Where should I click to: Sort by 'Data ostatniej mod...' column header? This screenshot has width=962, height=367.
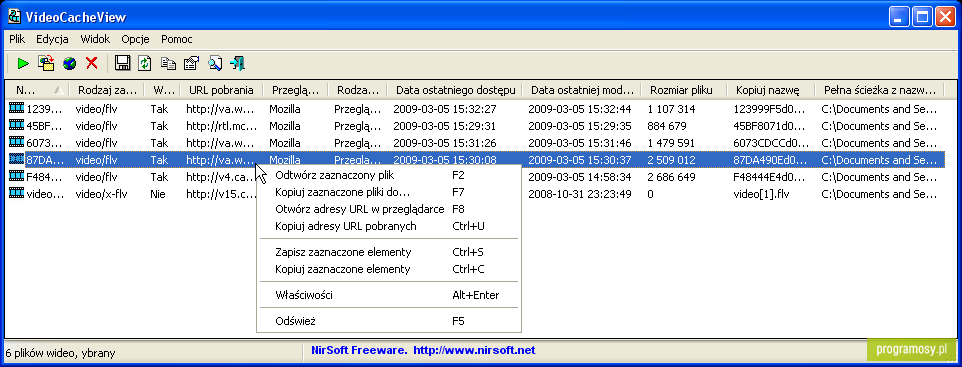[582, 90]
